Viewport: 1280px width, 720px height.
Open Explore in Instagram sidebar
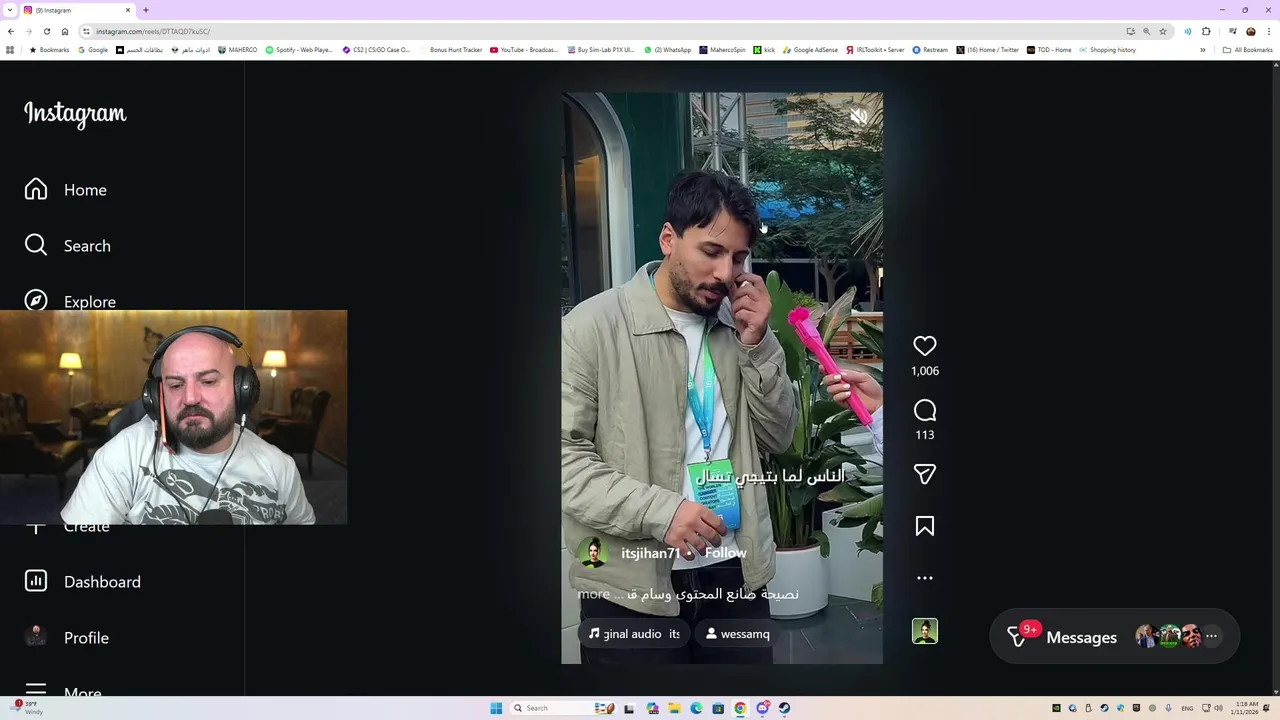pyautogui.click(x=70, y=301)
